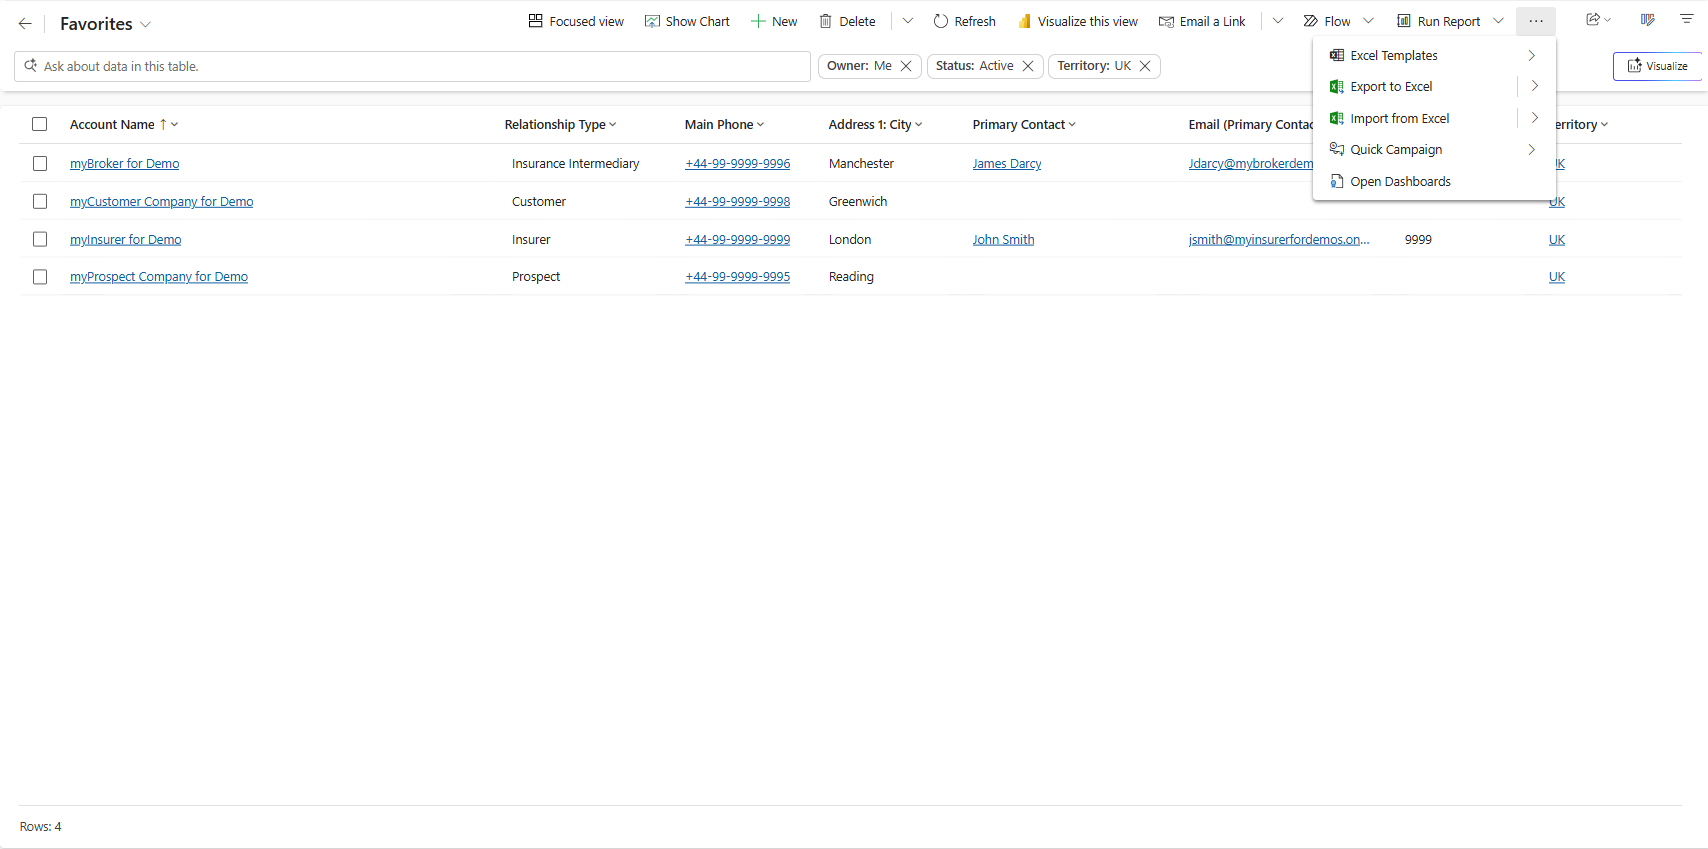Select the myBroker for Demo row checkbox
The image size is (1708, 849).
[40, 163]
